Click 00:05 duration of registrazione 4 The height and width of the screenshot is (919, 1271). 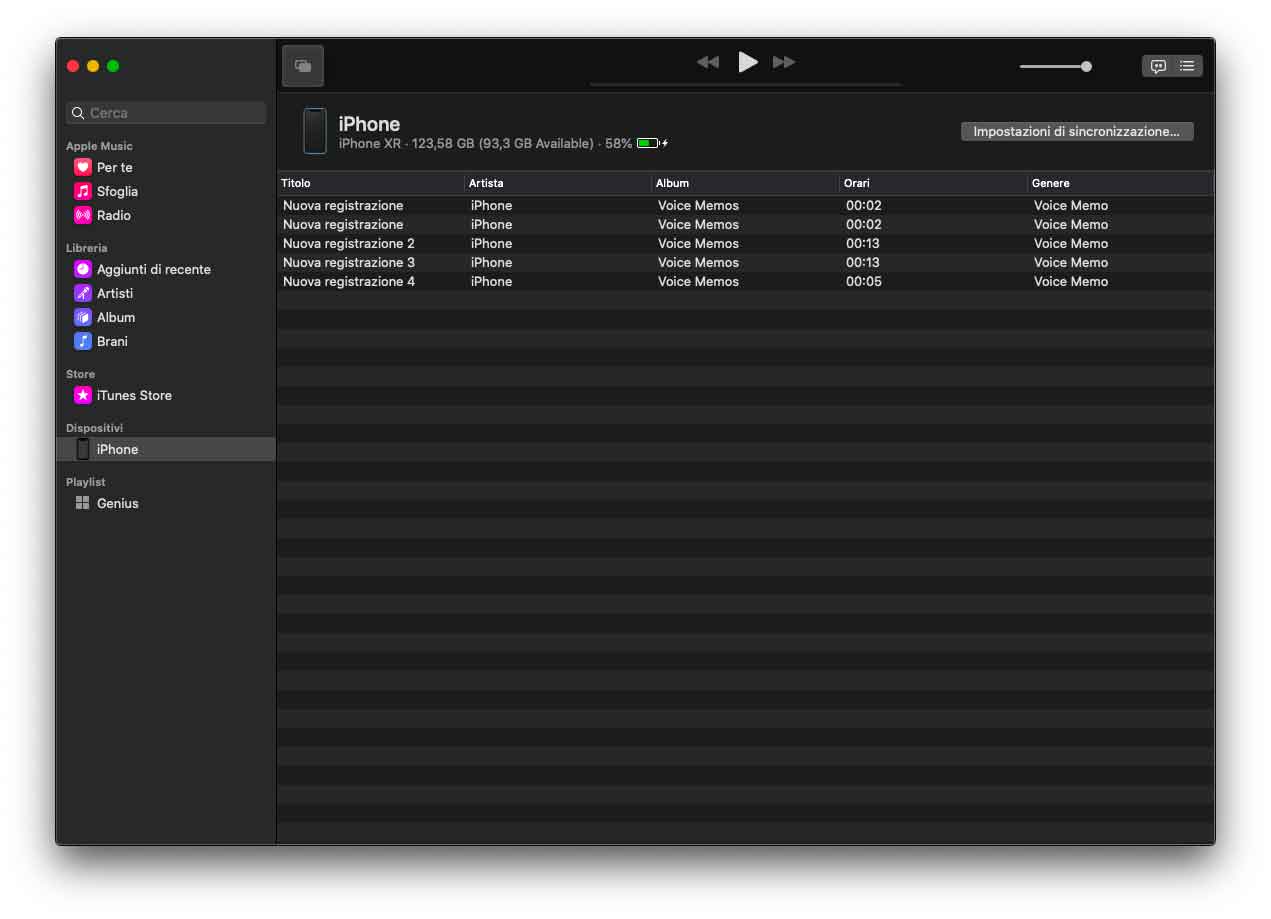point(864,281)
